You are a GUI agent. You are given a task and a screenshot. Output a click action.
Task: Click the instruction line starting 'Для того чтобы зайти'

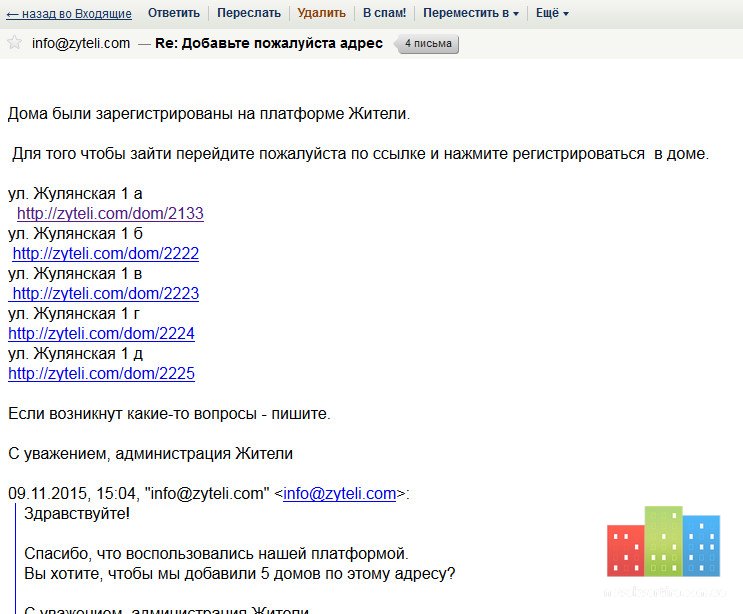click(x=360, y=154)
